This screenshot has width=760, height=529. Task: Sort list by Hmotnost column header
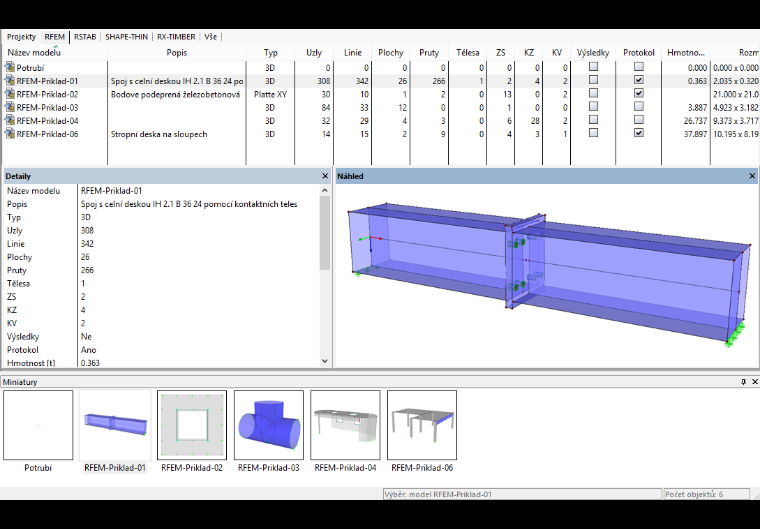[686, 53]
